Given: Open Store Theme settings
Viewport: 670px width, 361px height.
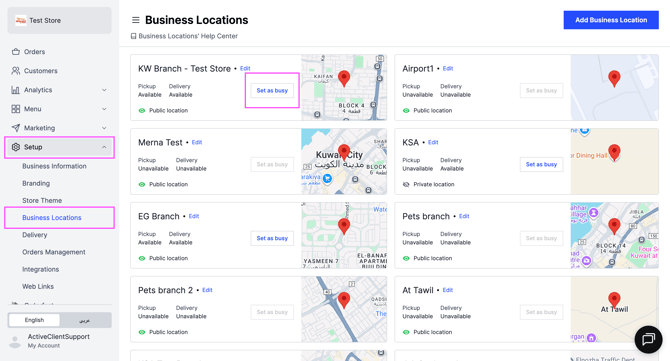Looking at the screenshot, I should coord(42,200).
